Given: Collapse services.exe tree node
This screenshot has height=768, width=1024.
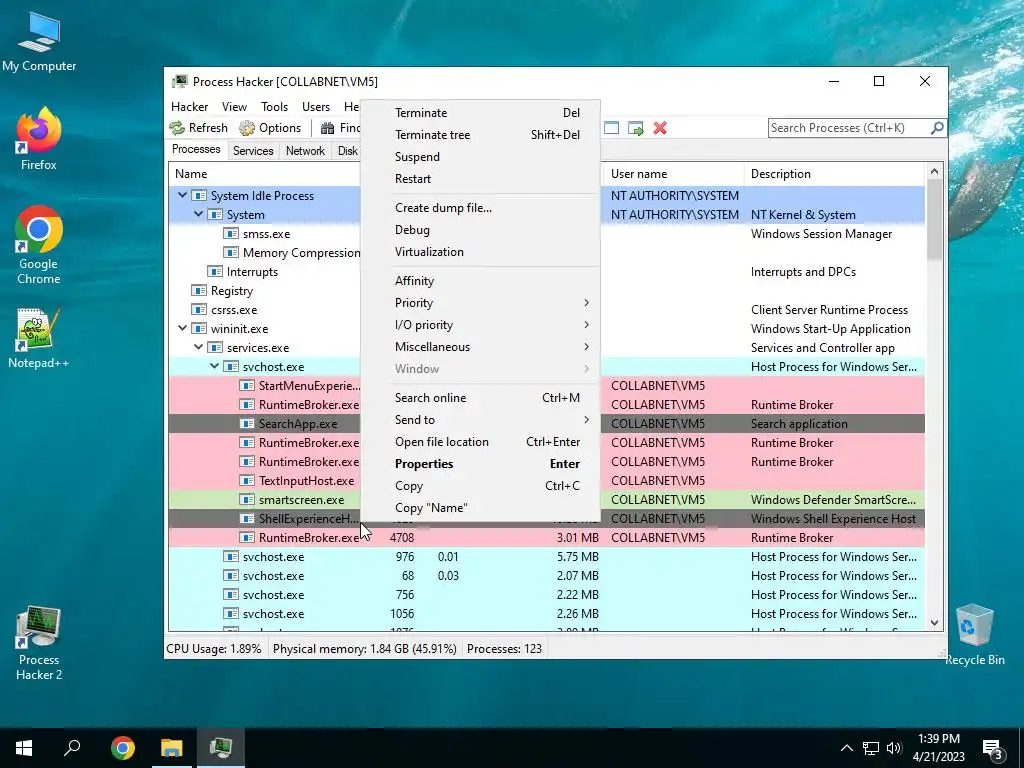Looking at the screenshot, I should [x=199, y=347].
